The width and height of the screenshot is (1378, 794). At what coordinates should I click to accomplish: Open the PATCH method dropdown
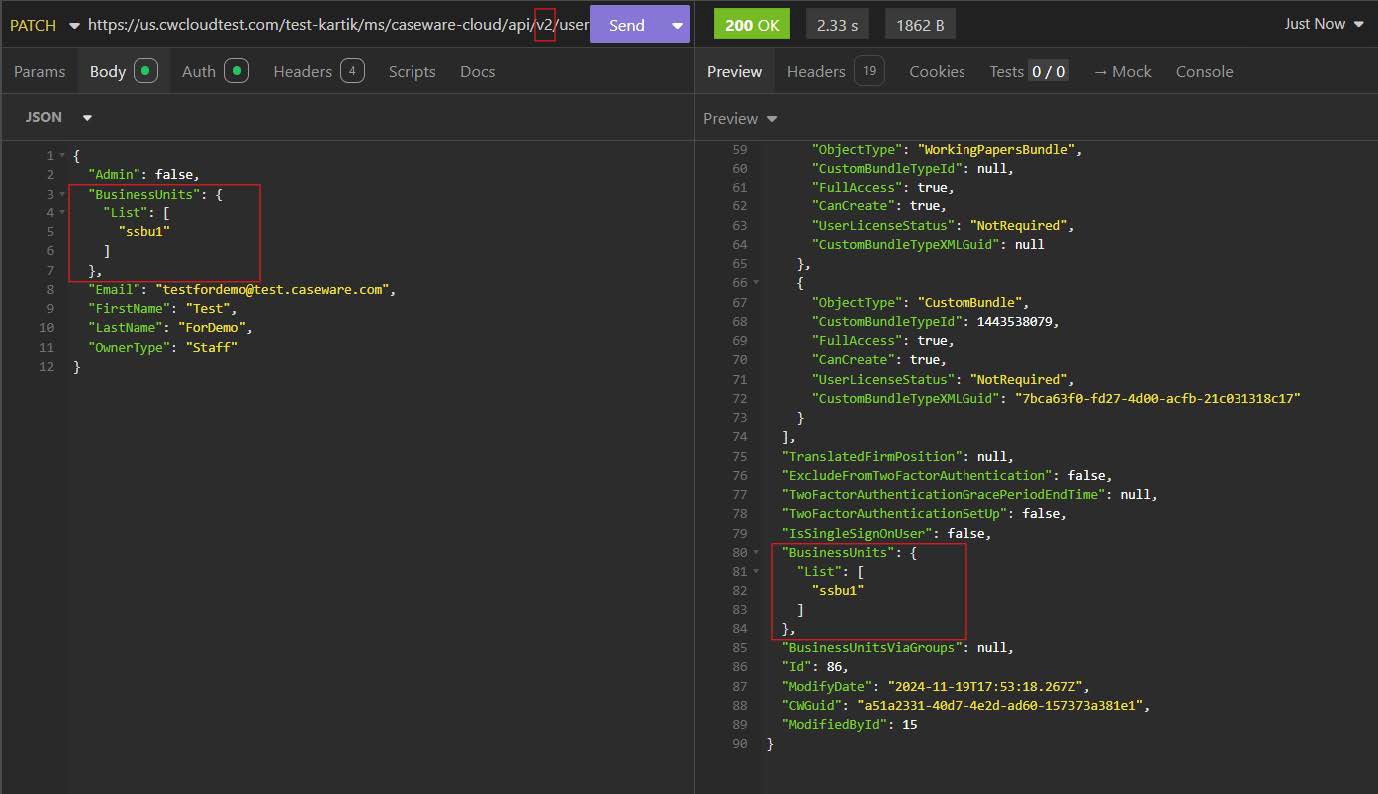pos(43,25)
